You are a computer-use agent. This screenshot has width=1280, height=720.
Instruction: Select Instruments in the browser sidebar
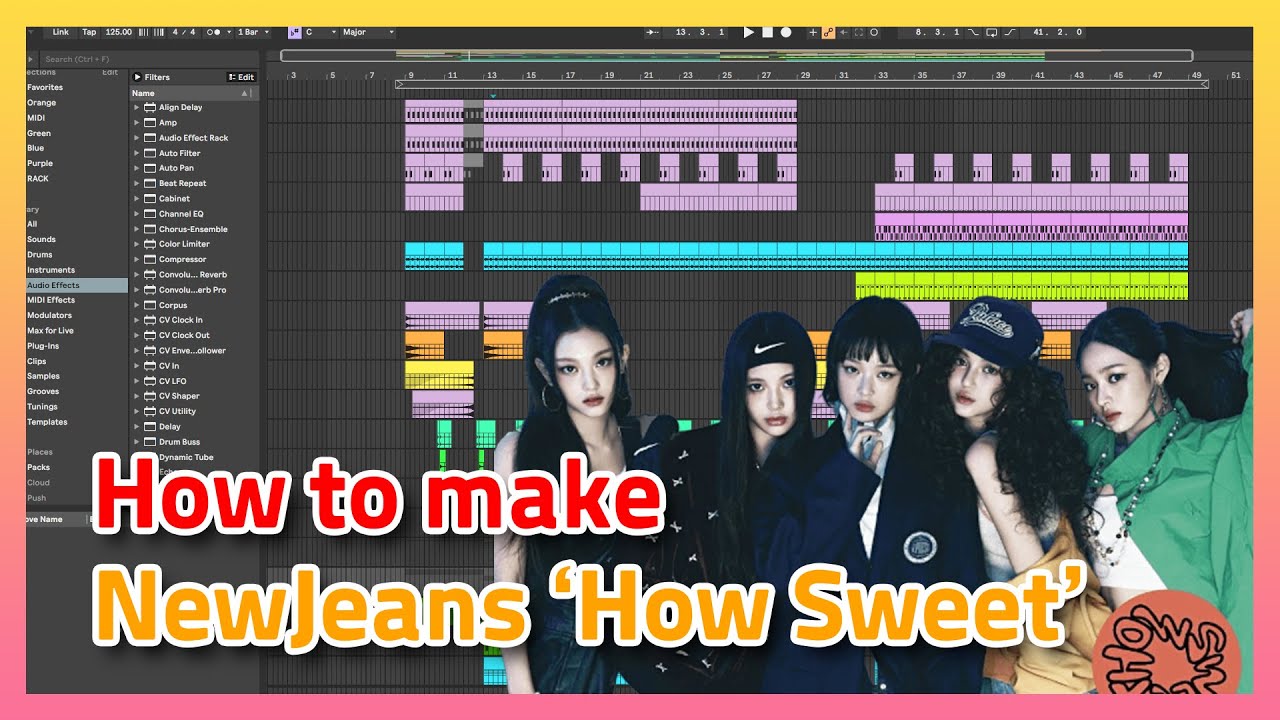[x=51, y=270]
